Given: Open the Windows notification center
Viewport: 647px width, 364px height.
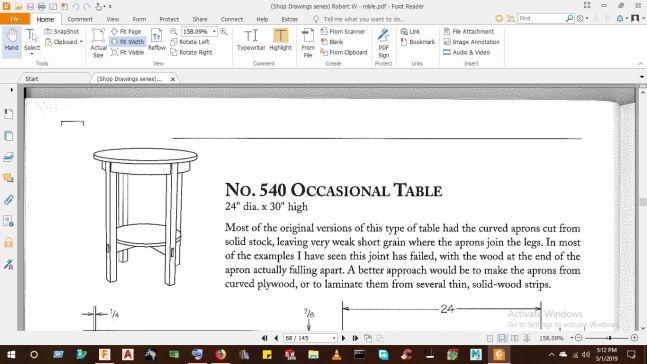Looking at the screenshot, I should click(x=631, y=355).
